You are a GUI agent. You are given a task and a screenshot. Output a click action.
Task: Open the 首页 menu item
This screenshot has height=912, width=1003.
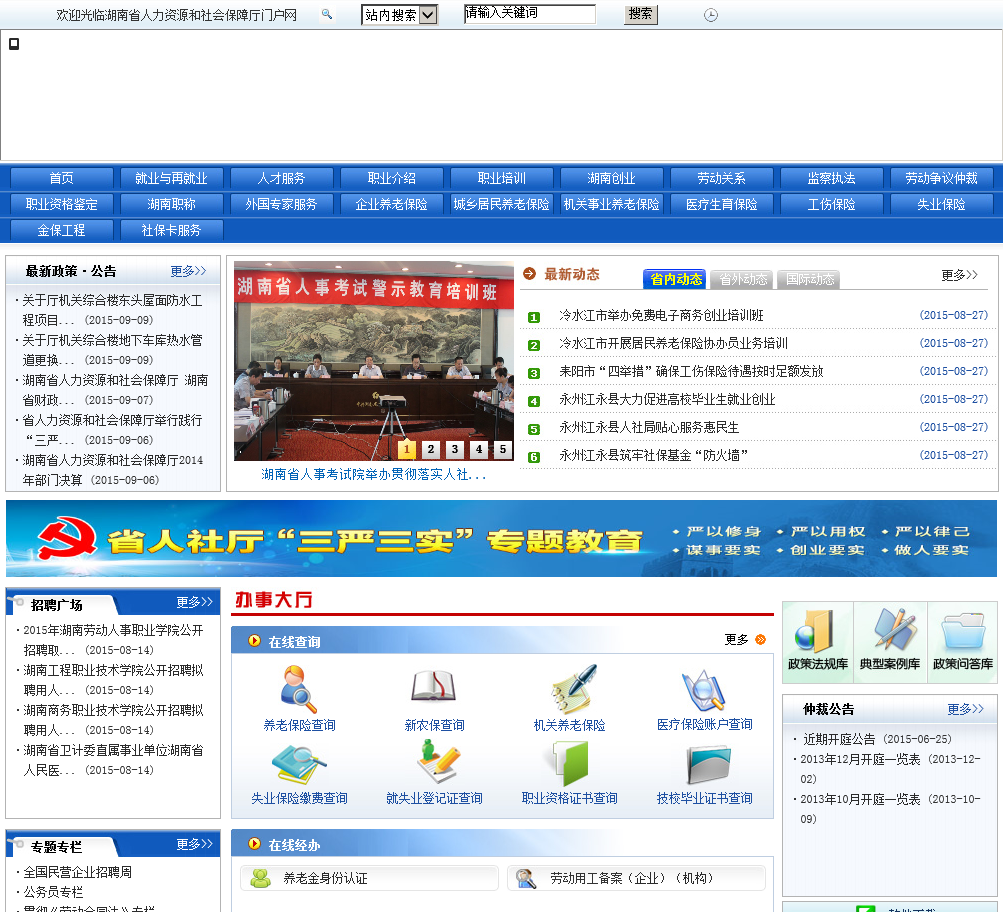coord(61,178)
